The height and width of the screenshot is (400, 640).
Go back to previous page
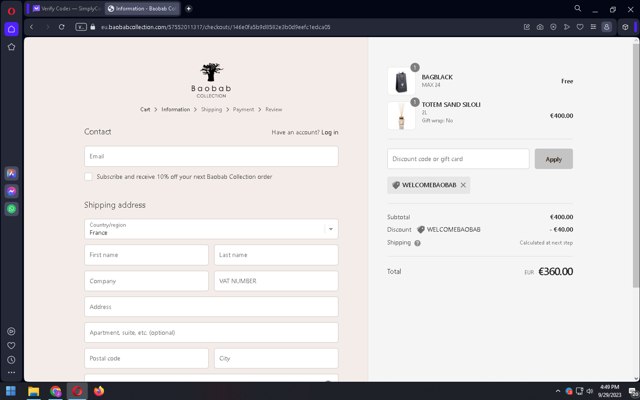coord(31,27)
